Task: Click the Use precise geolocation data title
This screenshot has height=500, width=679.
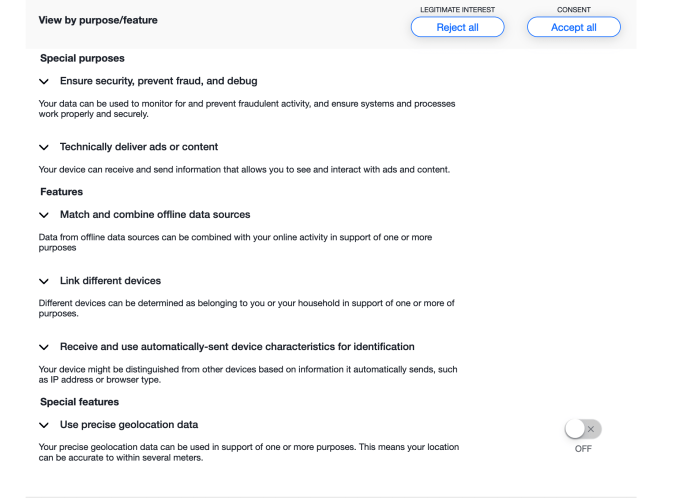Action: click(129, 425)
